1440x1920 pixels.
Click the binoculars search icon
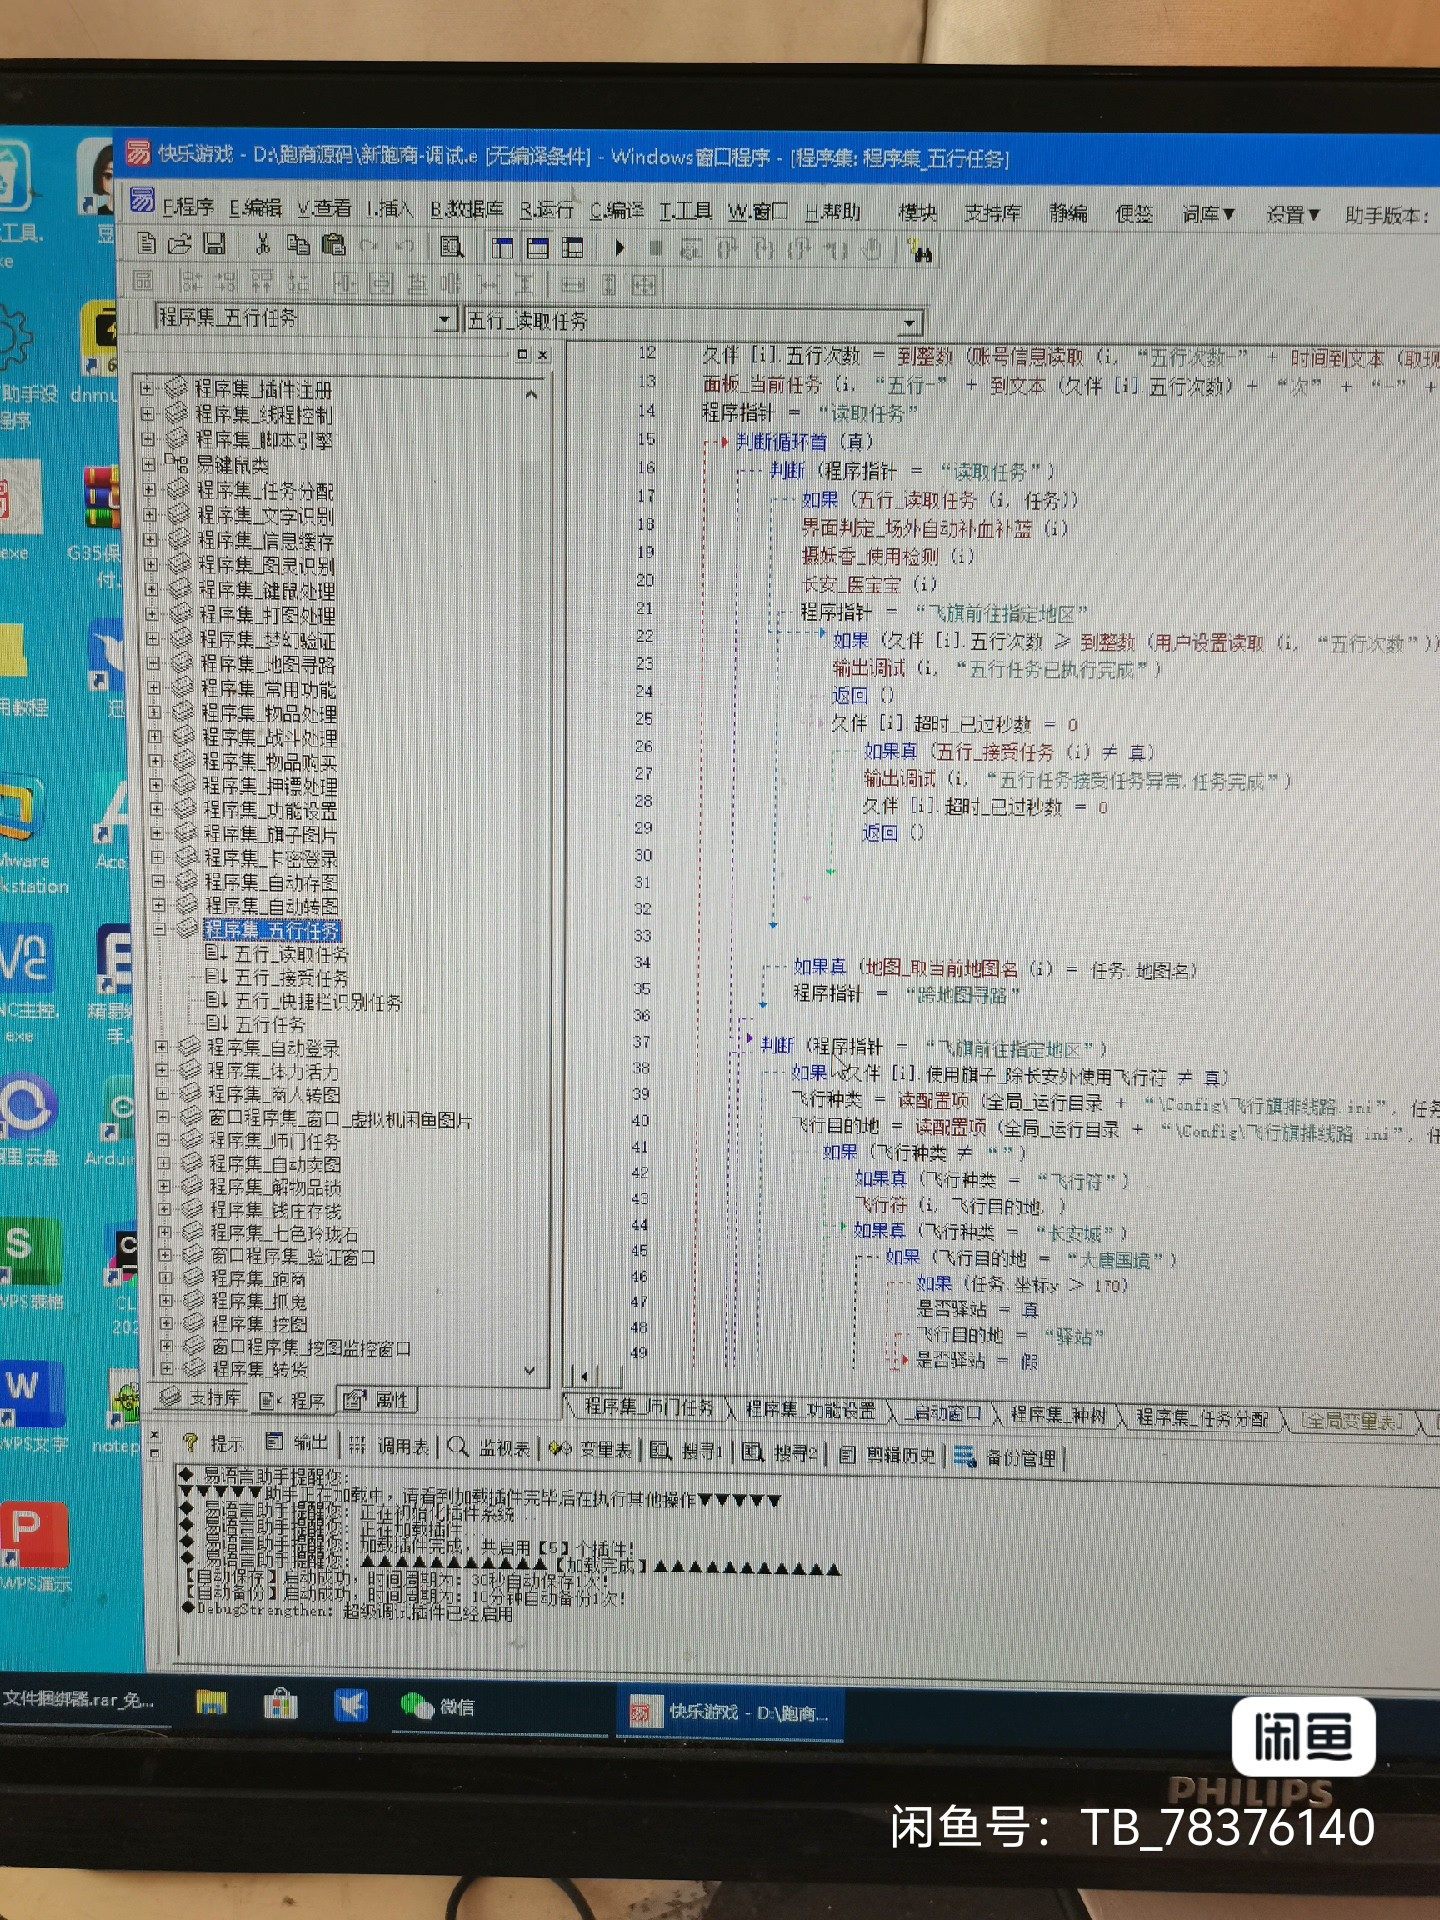[x=921, y=250]
